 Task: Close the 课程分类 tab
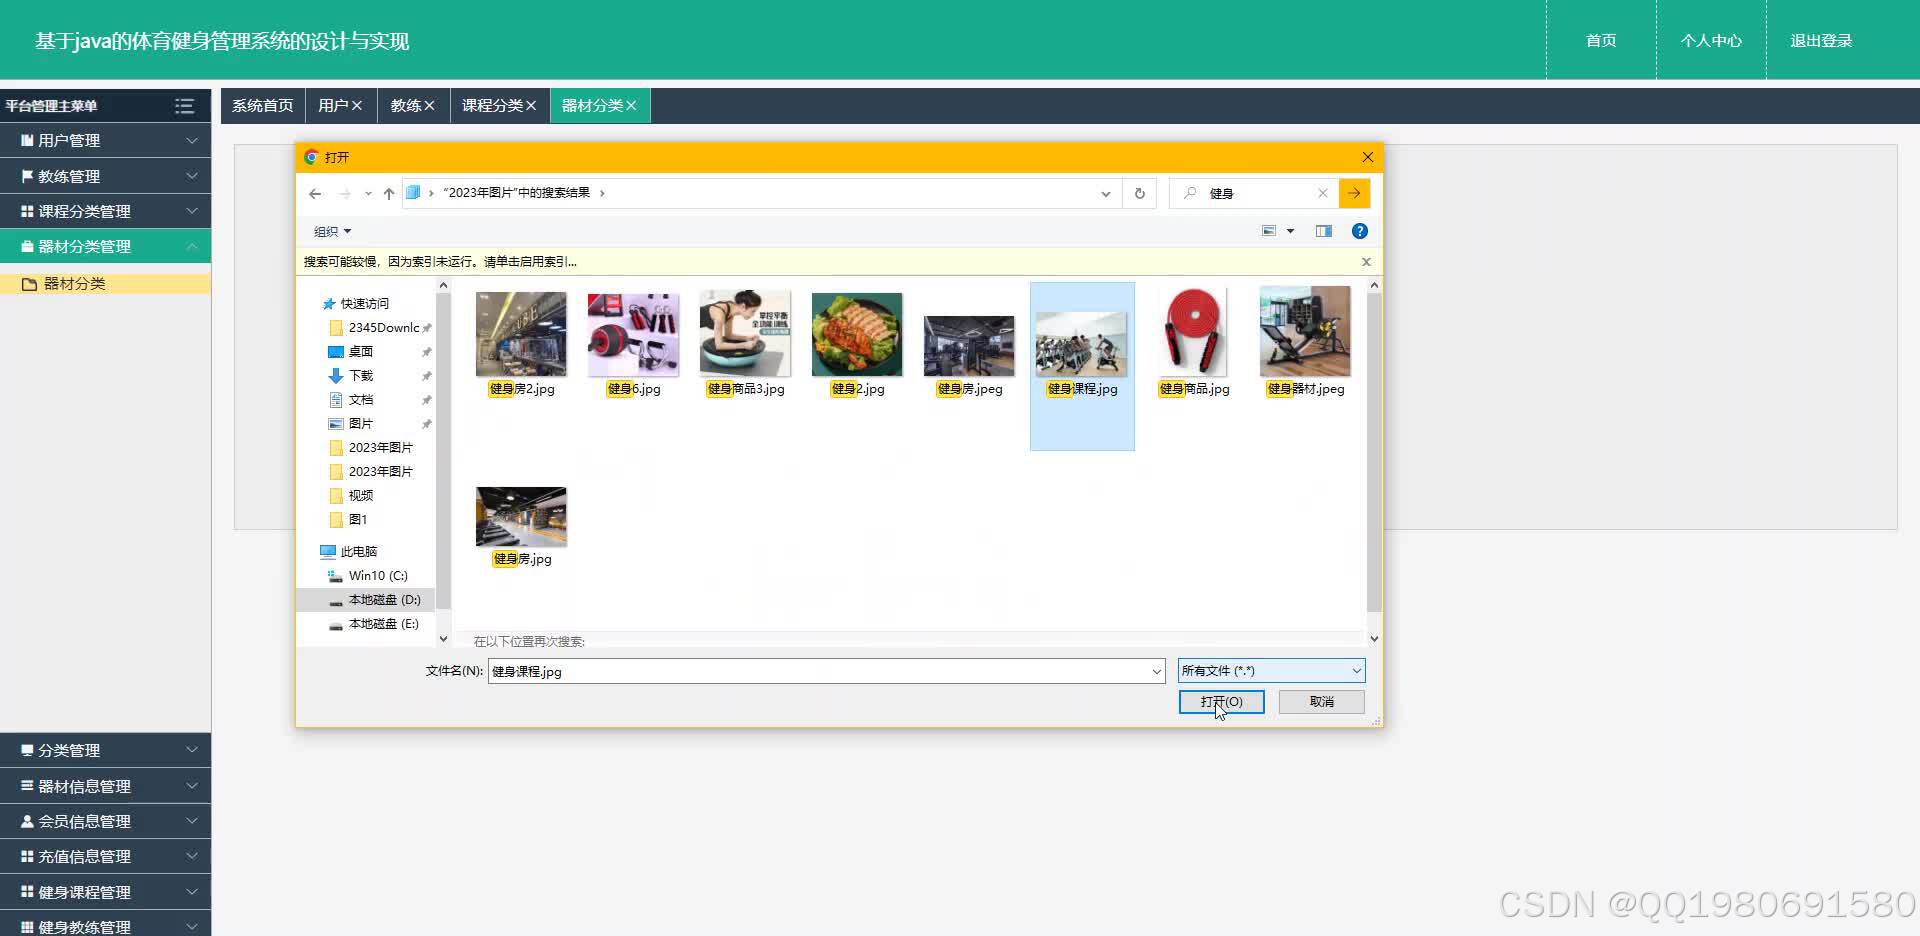pyautogui.click(x=531, y=105)
